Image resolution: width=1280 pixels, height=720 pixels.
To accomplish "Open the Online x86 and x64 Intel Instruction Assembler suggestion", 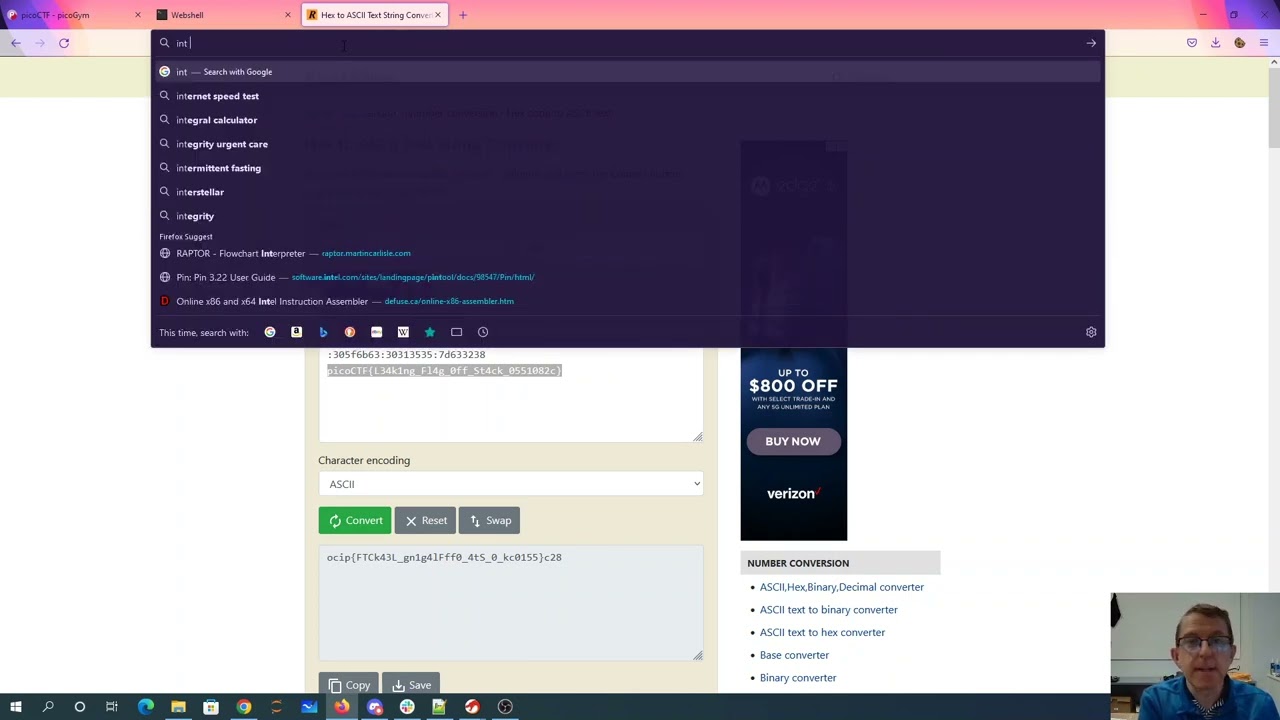I will [x=628, y=301].
